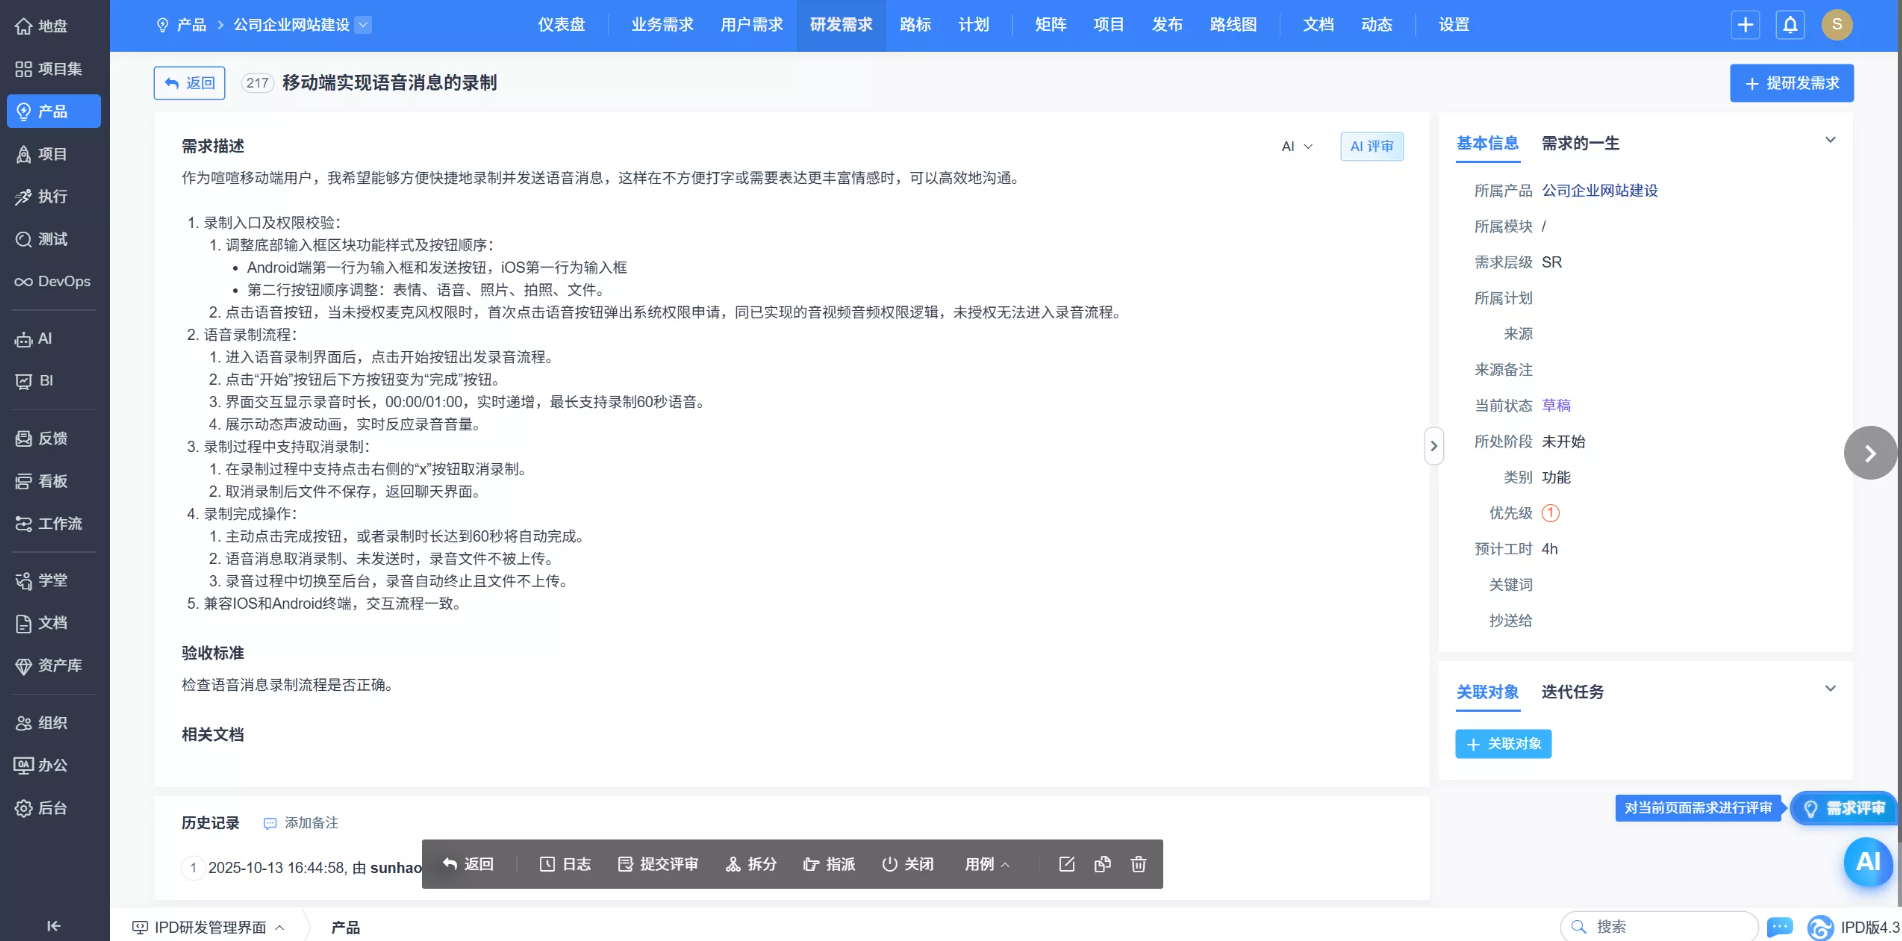The image size is (1902, 941).
Task: Go to next requirement with round arrow
Action: (1869, 453)
